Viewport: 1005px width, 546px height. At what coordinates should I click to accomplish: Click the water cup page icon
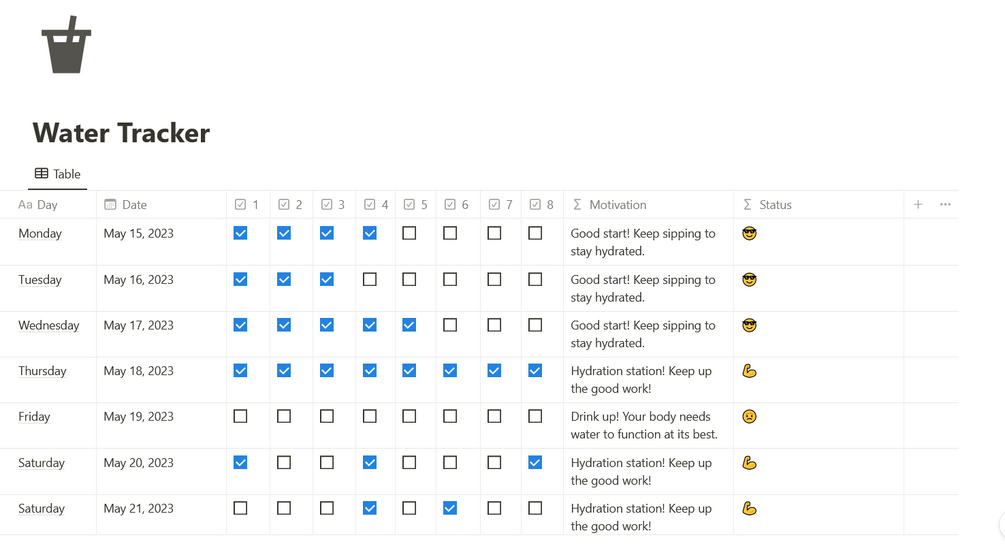pyautogui.click(x=66, y=45)
